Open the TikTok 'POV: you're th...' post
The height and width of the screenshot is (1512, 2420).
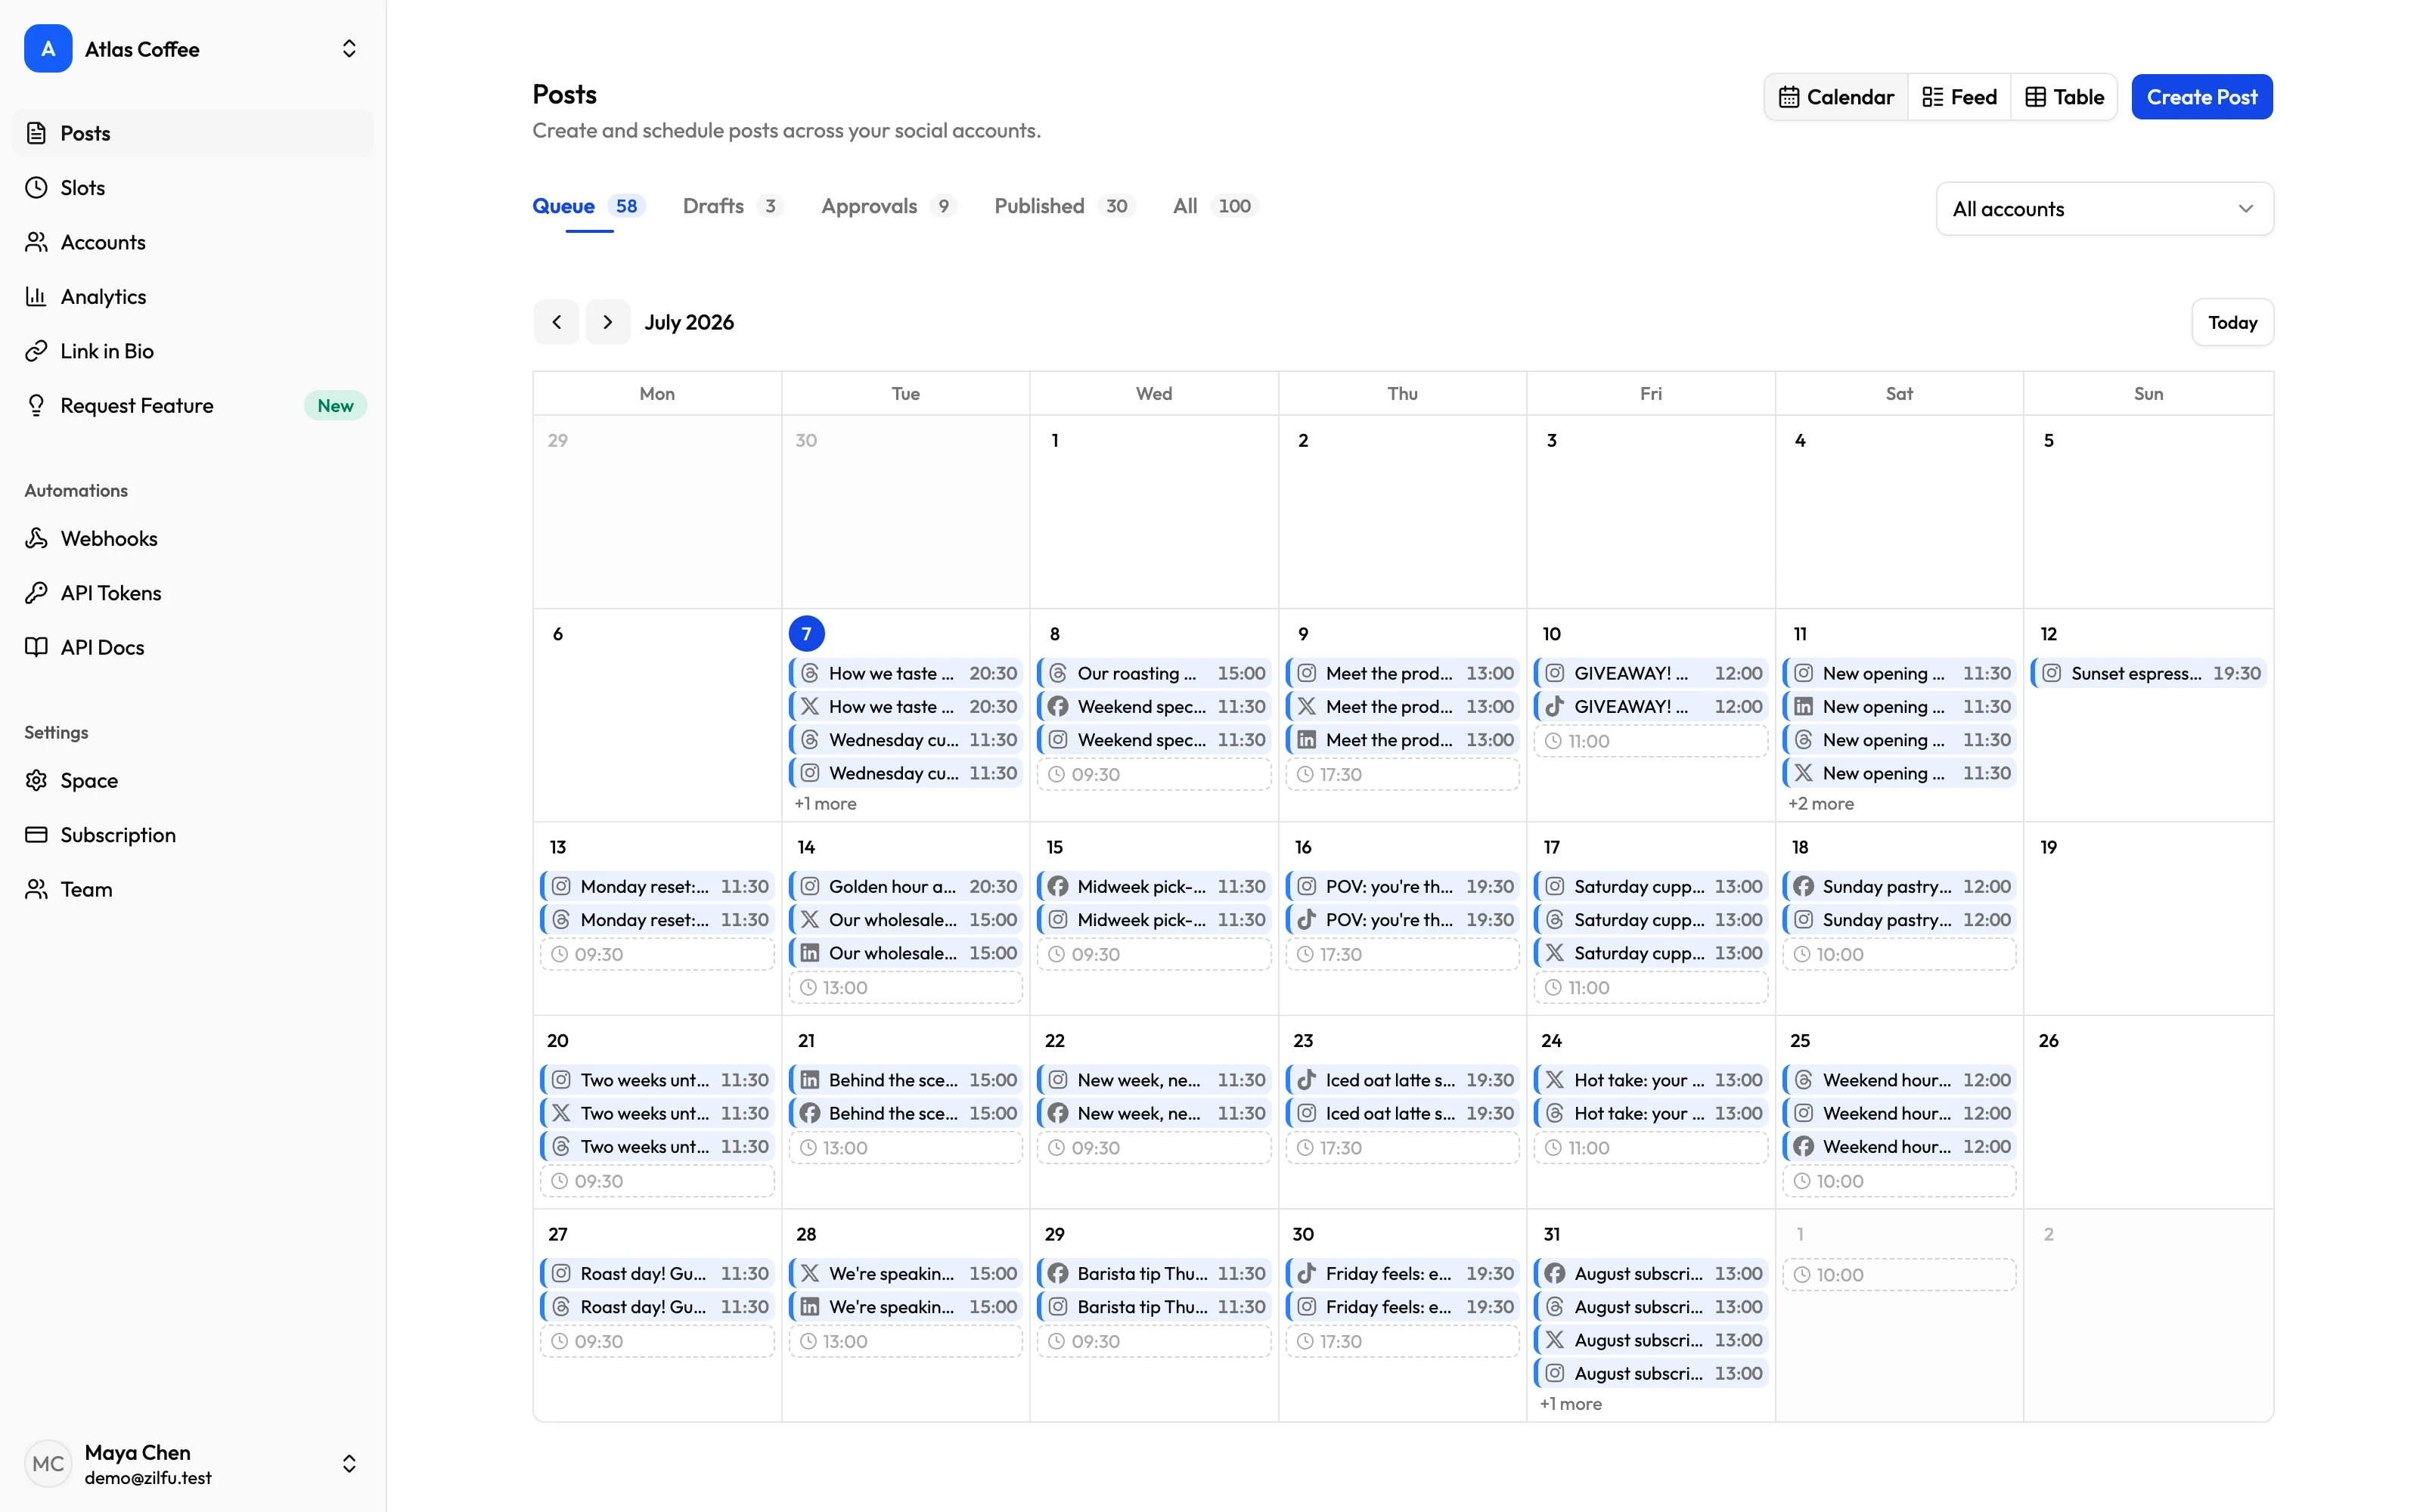coord(1403,920)
